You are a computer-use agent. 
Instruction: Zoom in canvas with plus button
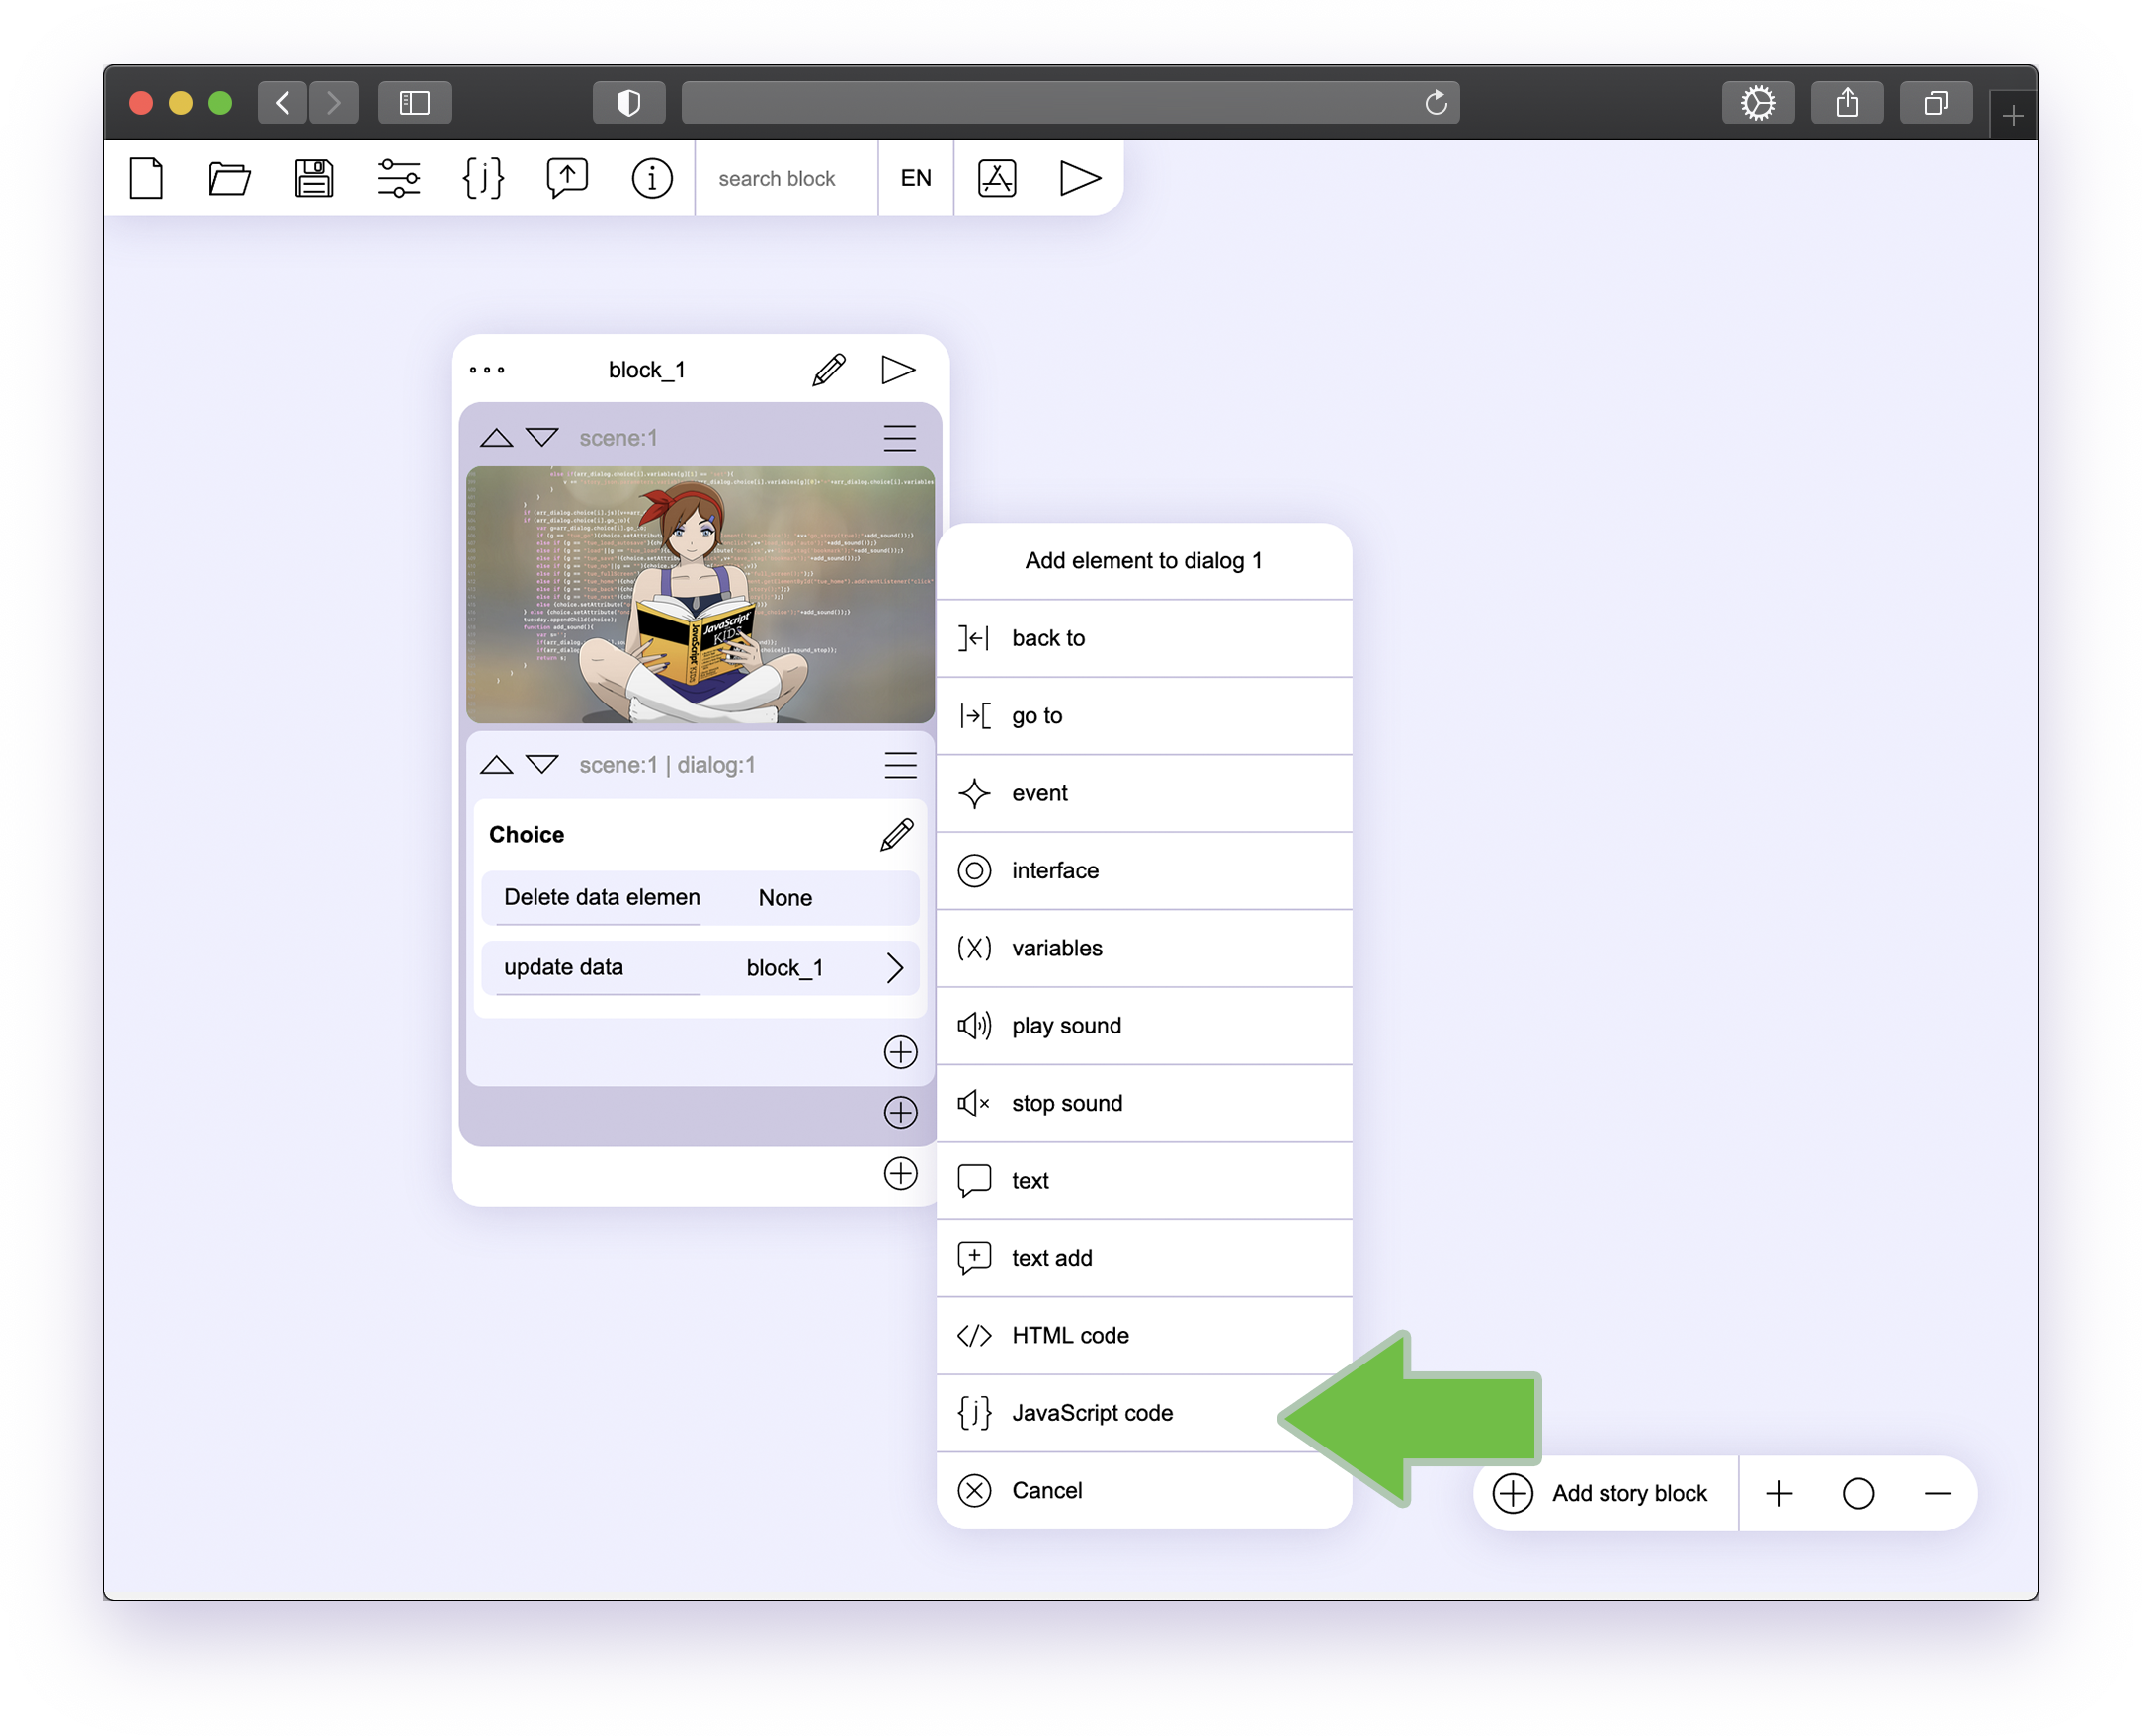(x=1779, y=1494)
